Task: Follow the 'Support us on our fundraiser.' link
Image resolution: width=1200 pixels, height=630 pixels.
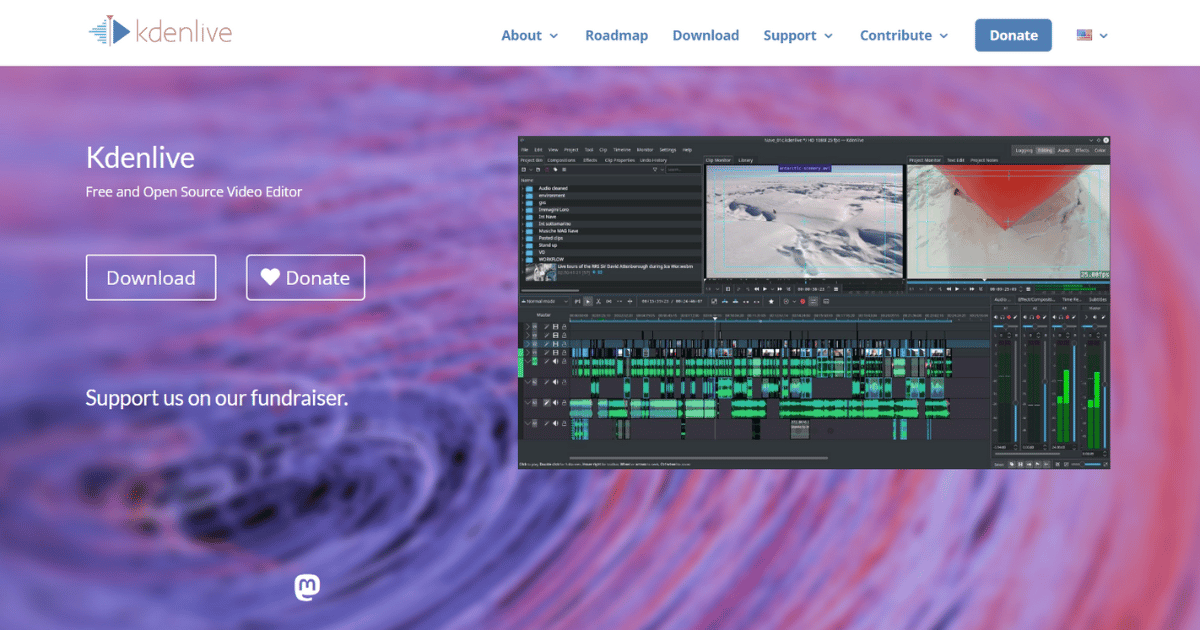Action: click(217, 398)
